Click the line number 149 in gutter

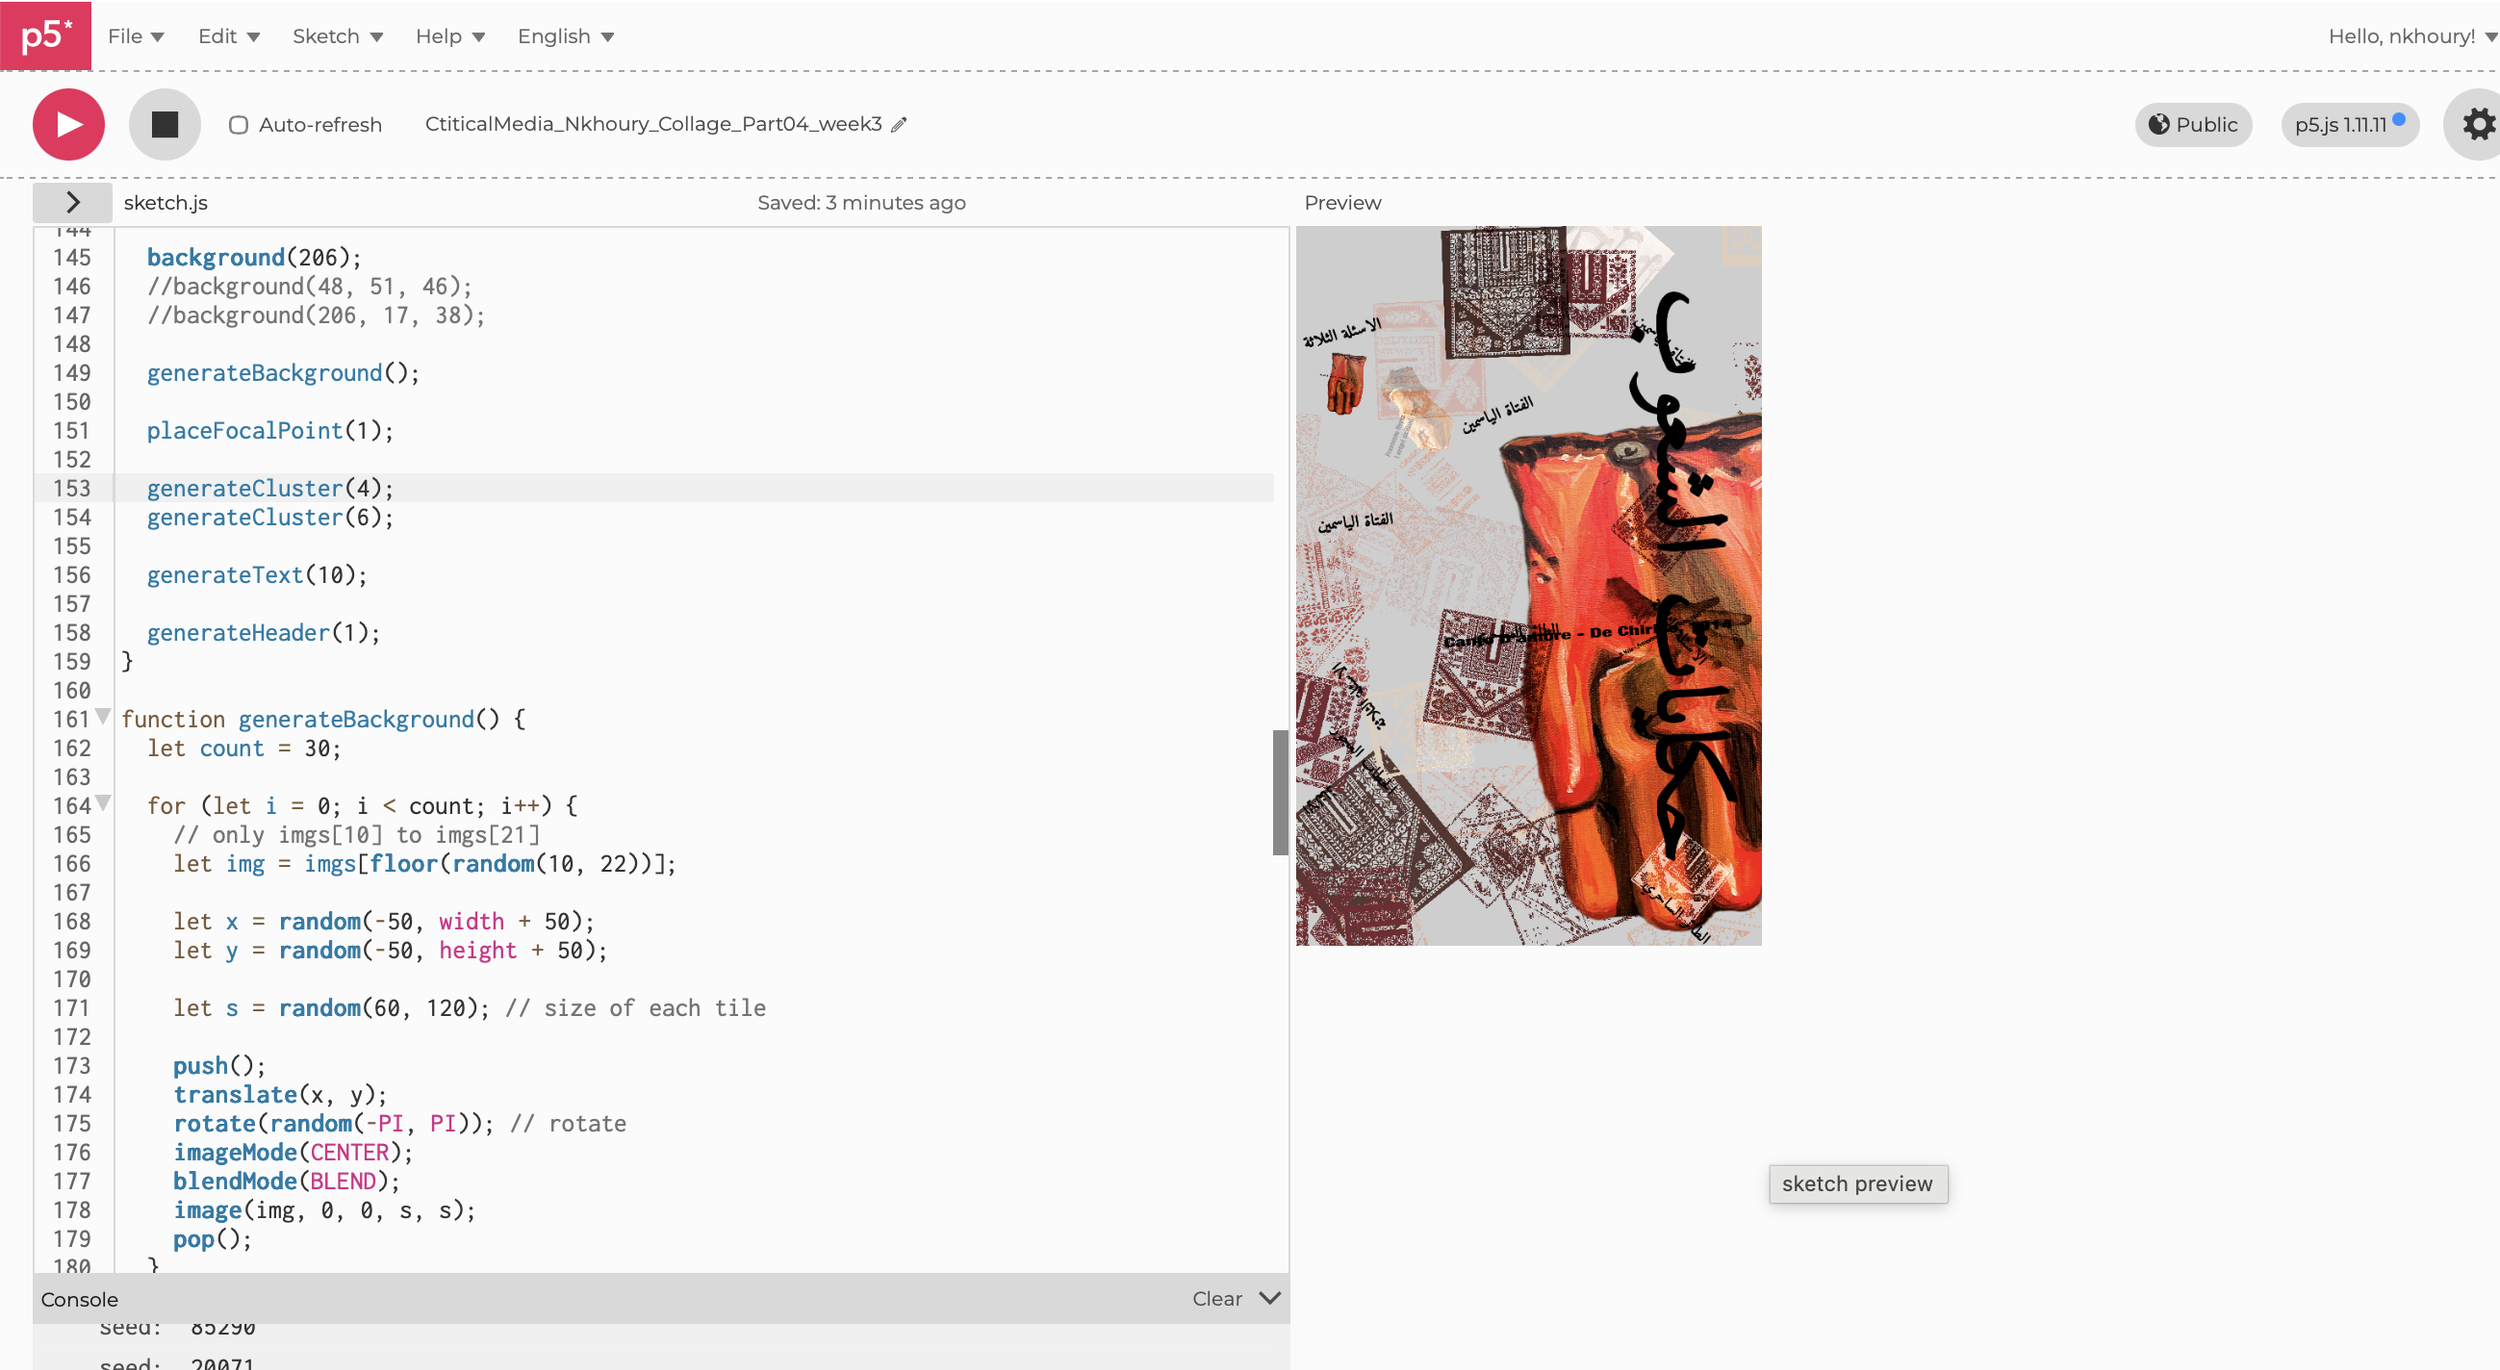72,373
